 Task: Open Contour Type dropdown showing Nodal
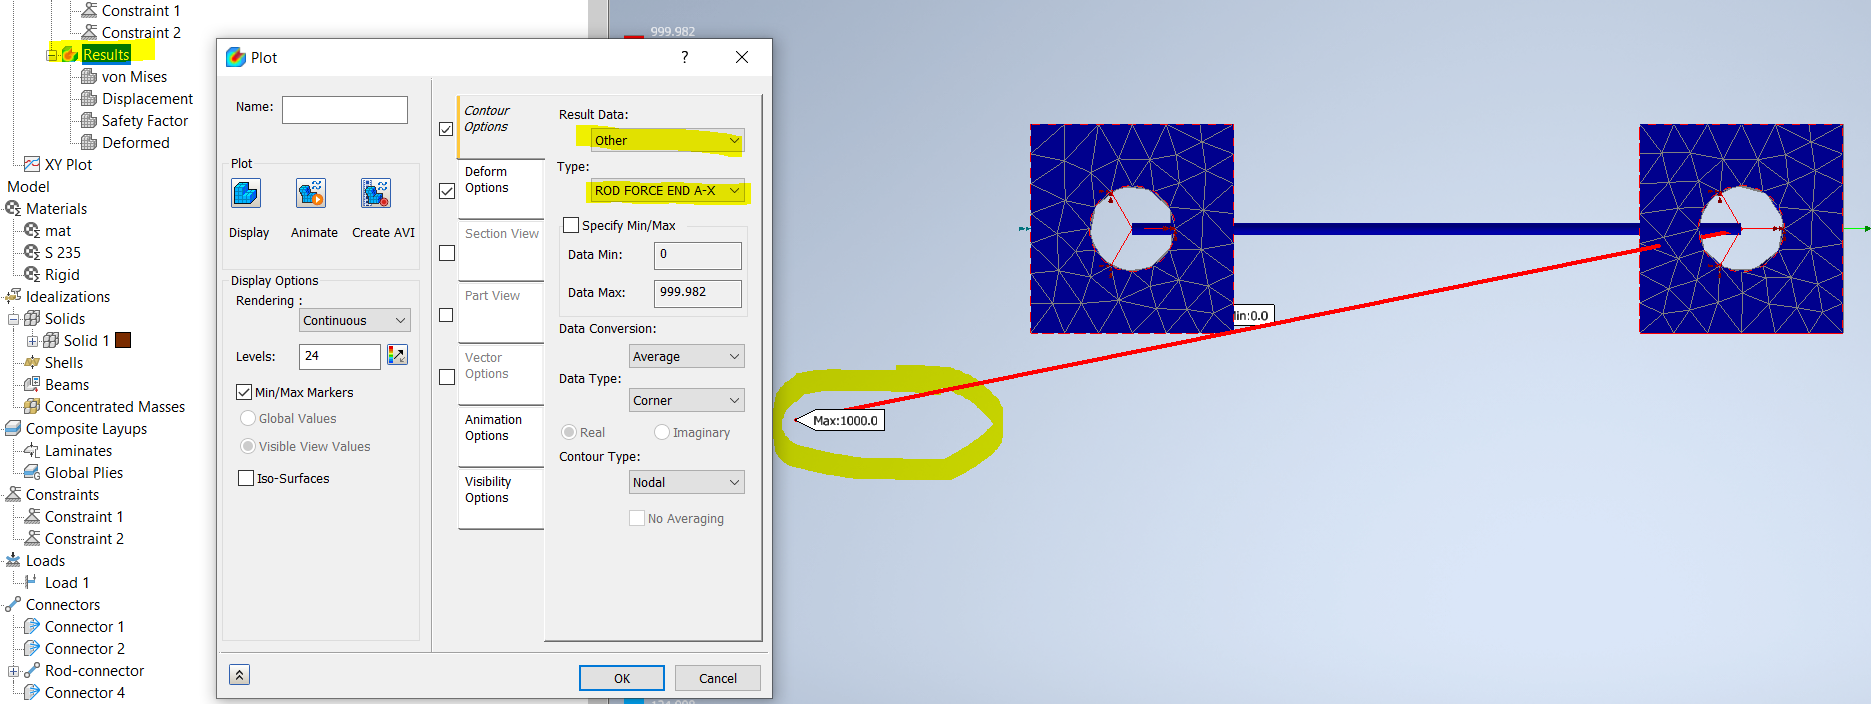(687, 482)
